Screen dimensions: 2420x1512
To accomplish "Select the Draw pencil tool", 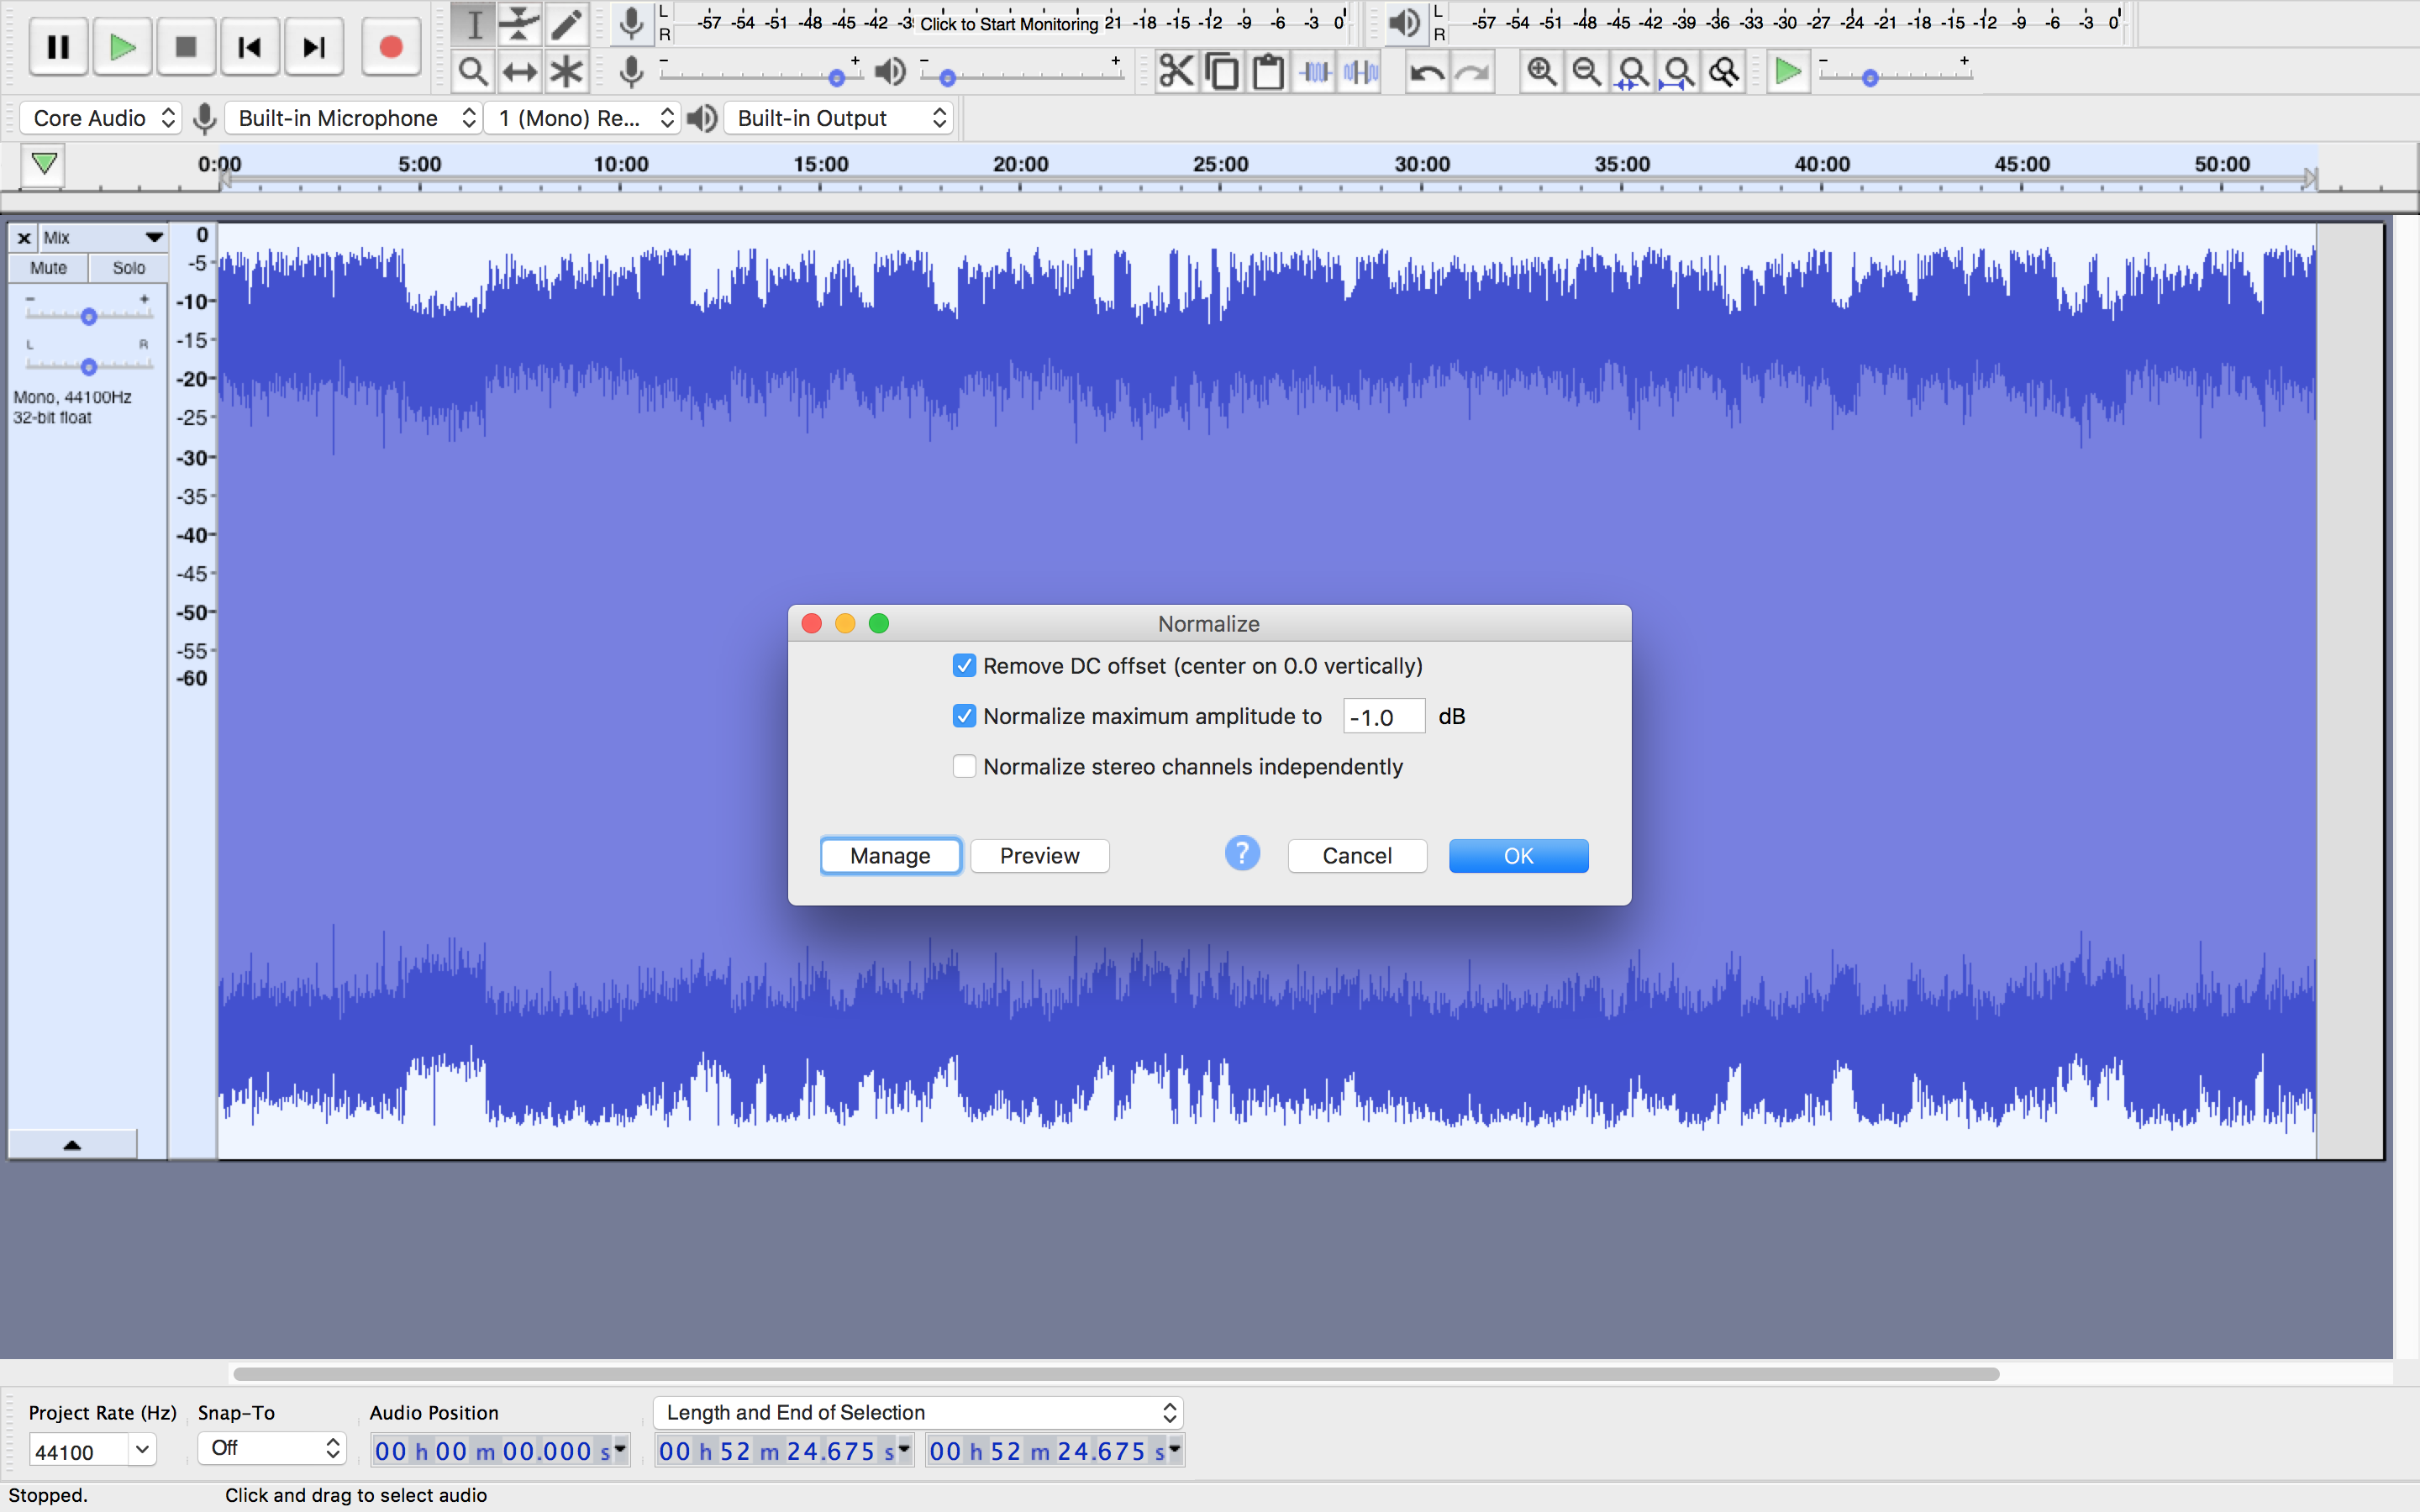I will (566, 23).
